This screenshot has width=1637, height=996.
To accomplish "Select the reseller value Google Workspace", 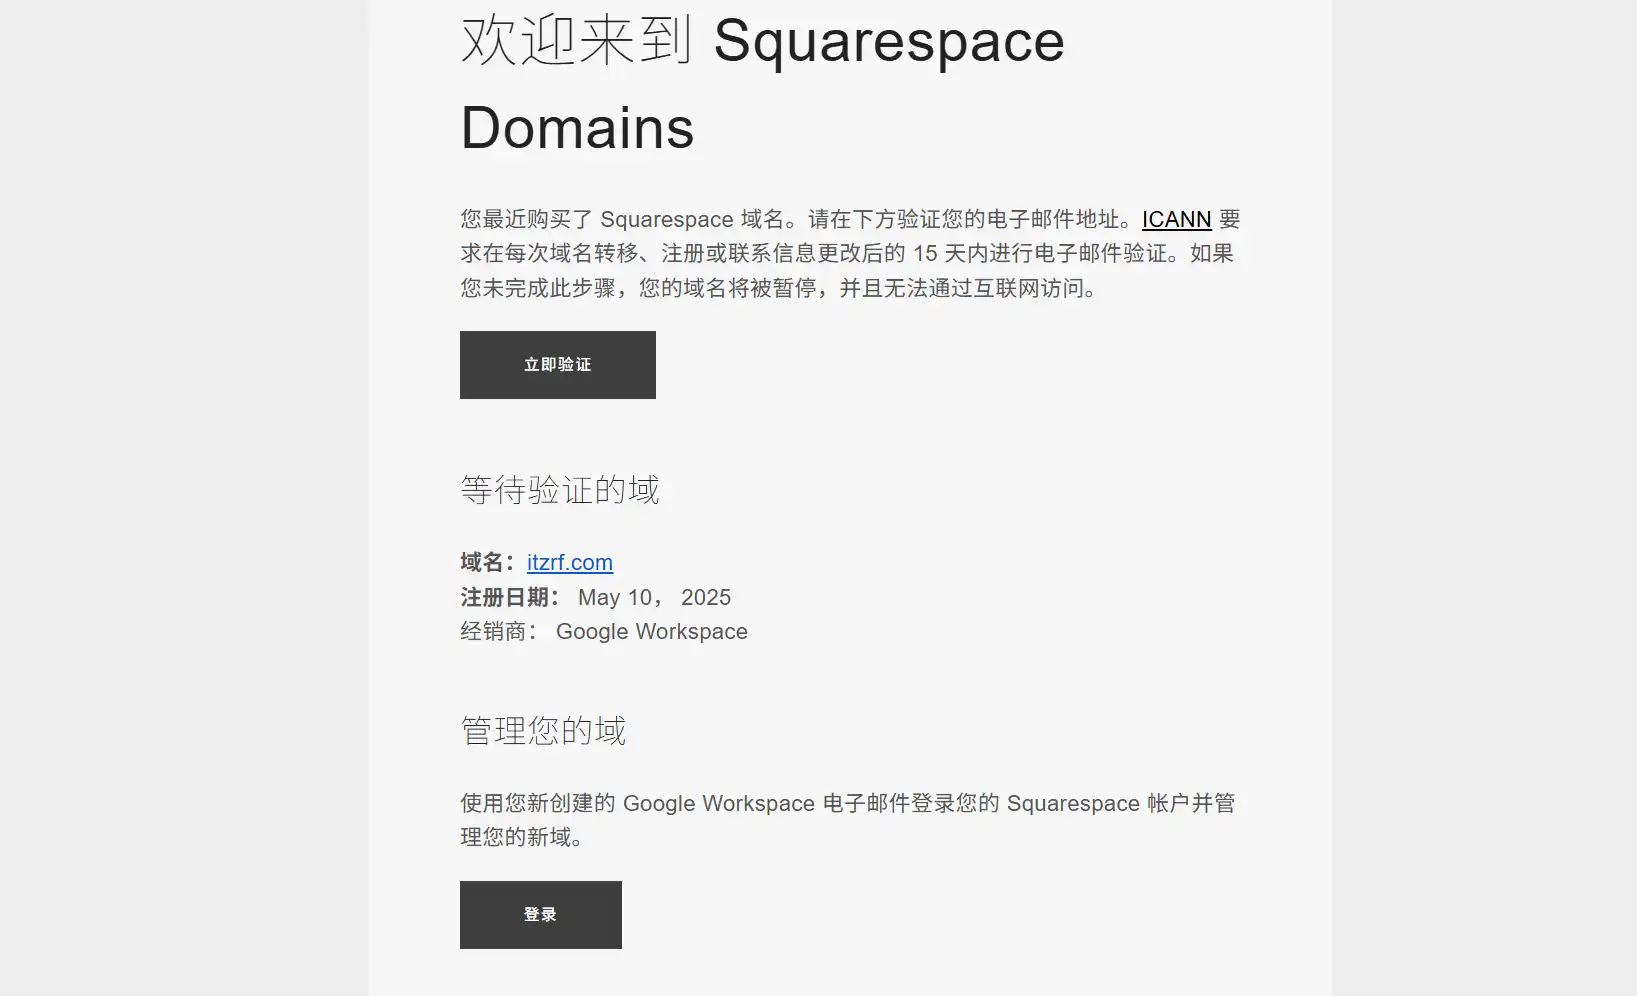I will [x=652, y=631].
